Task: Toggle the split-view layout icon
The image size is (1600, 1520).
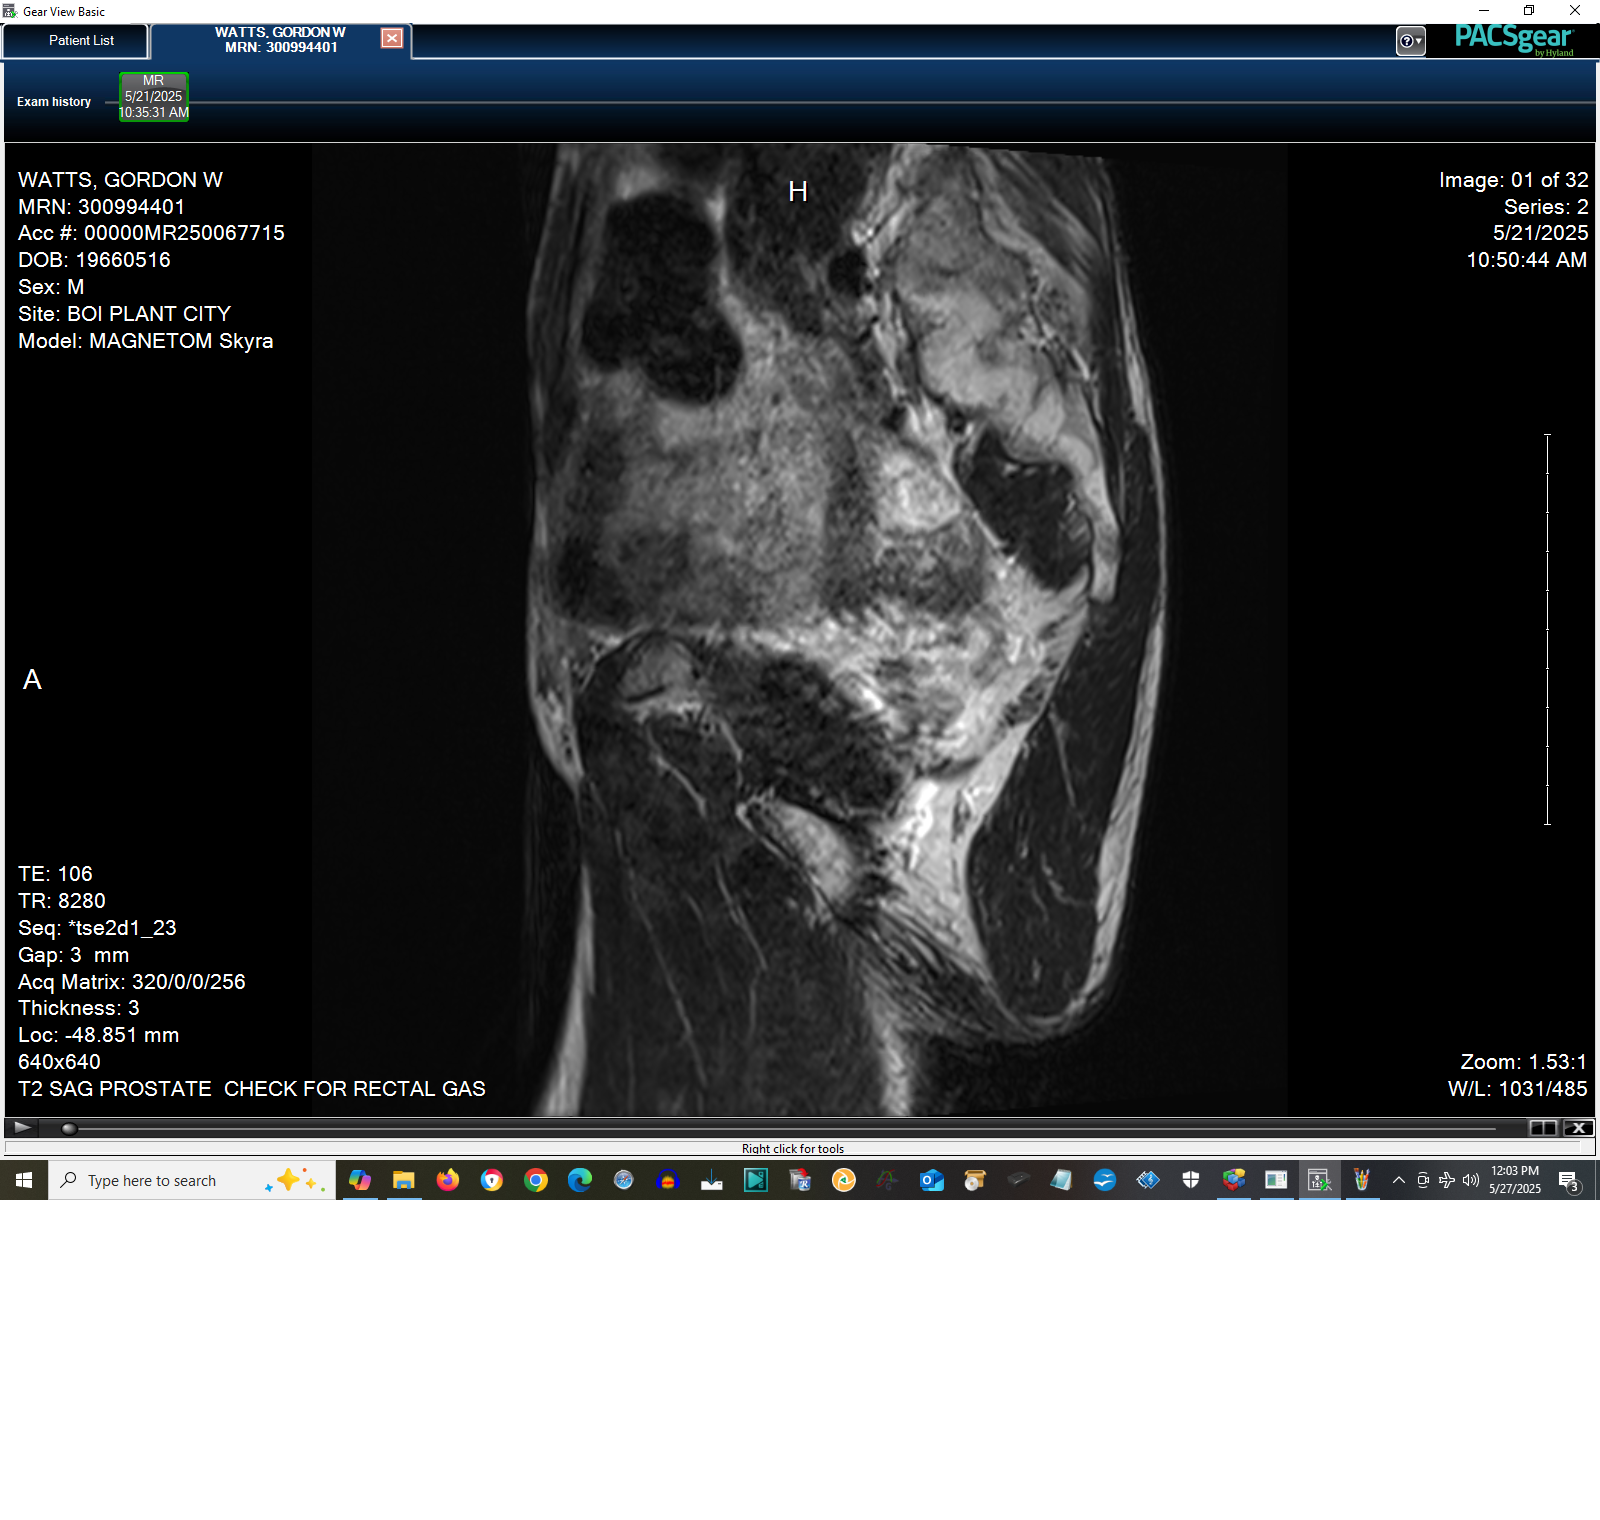Action: click(x=1543, y=1128)
